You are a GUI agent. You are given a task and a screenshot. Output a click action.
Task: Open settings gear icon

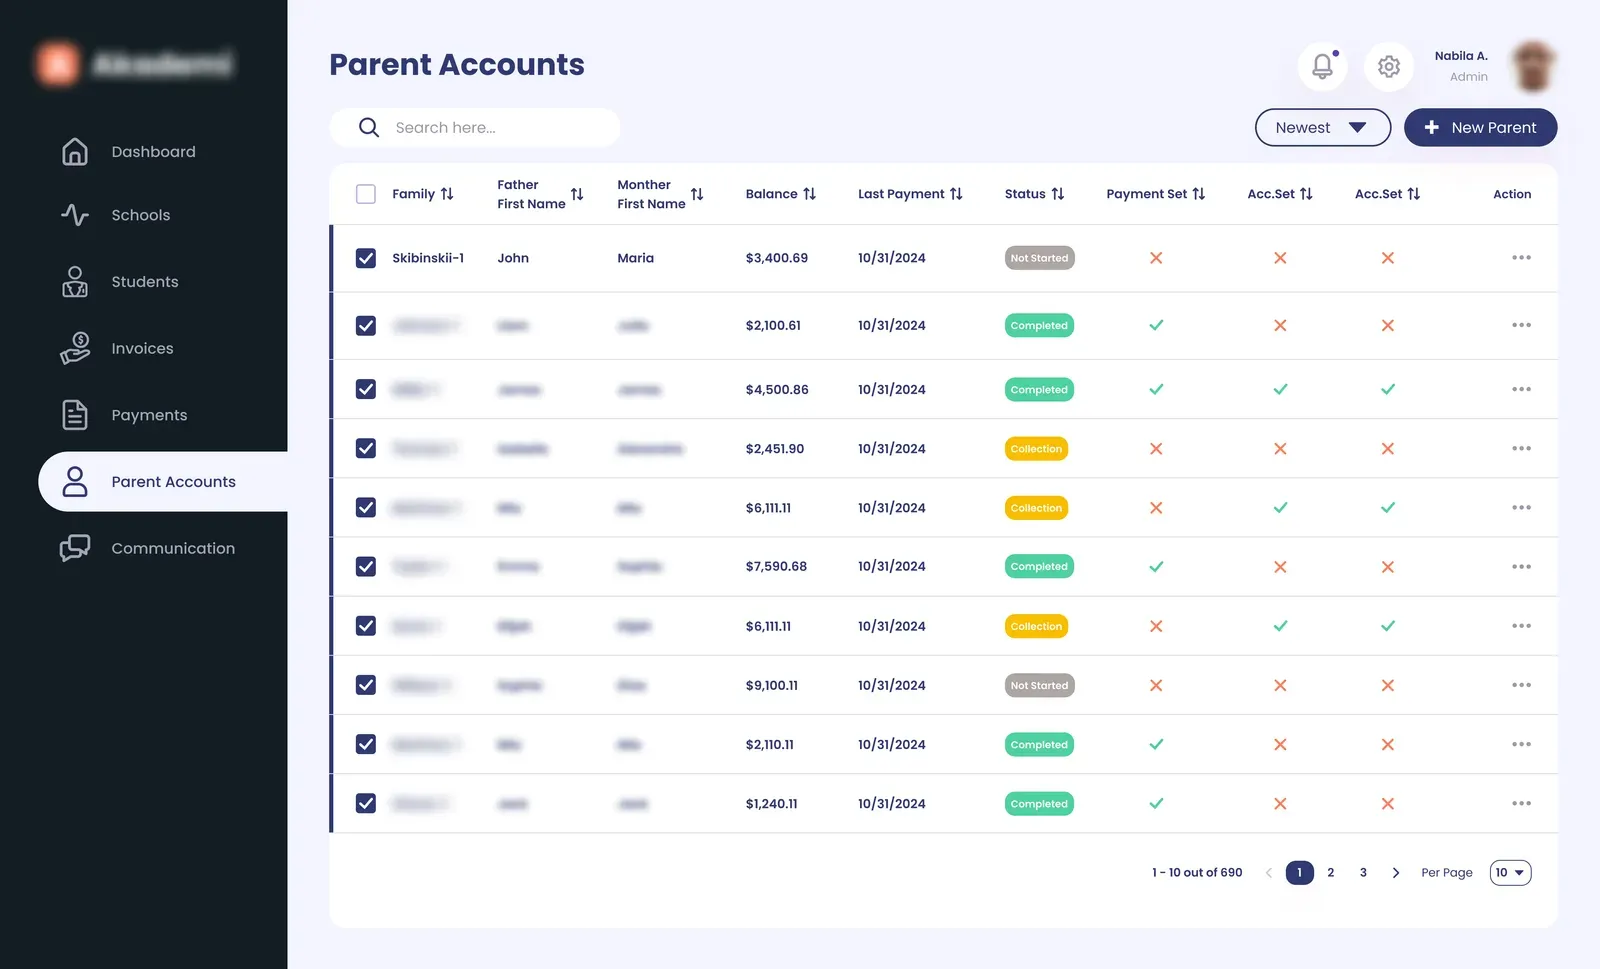coord(1388,66)
